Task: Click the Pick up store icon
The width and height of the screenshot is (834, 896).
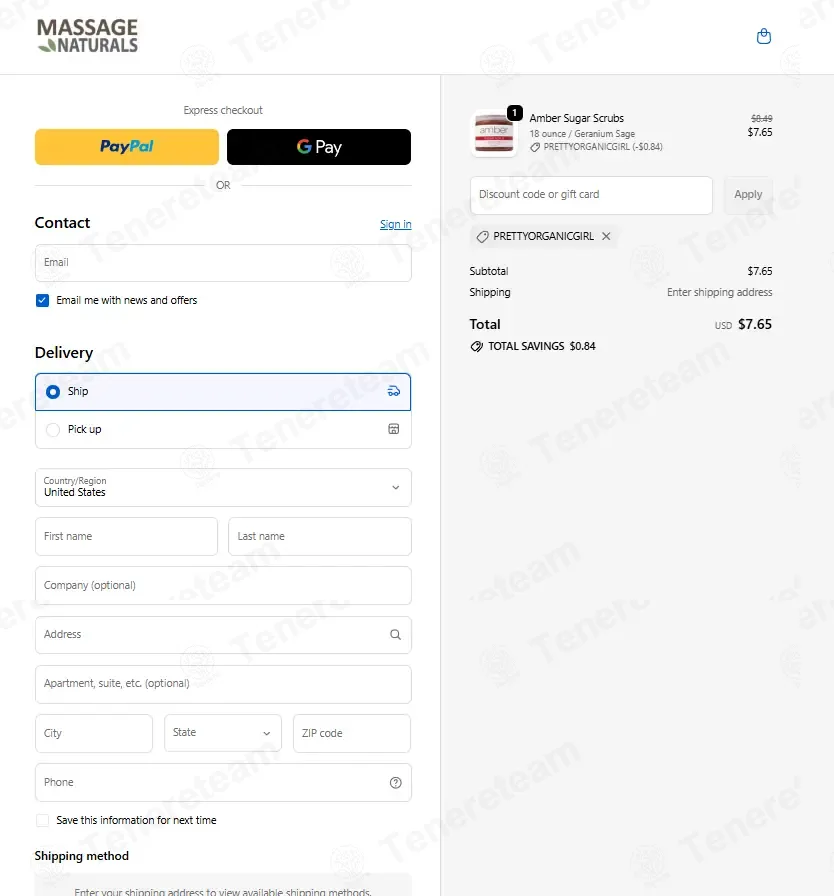Action: coord(394,429)
